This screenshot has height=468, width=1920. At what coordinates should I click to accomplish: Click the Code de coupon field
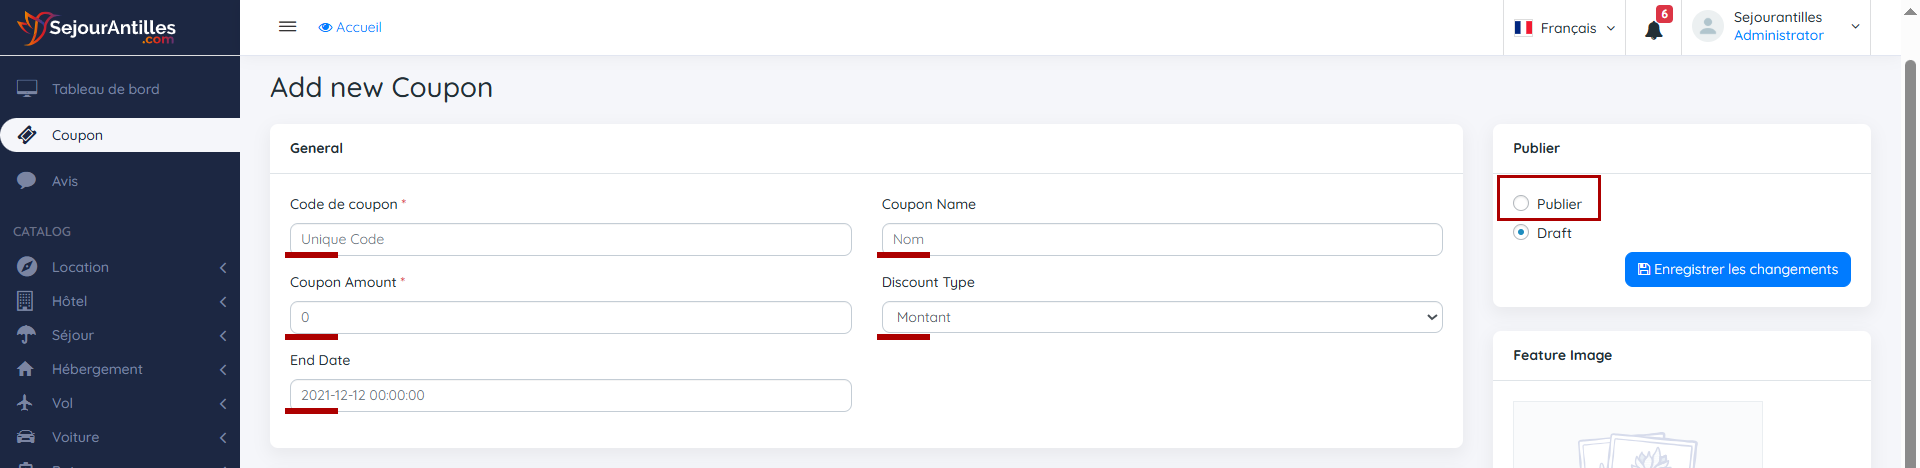(x=570, y=239)
